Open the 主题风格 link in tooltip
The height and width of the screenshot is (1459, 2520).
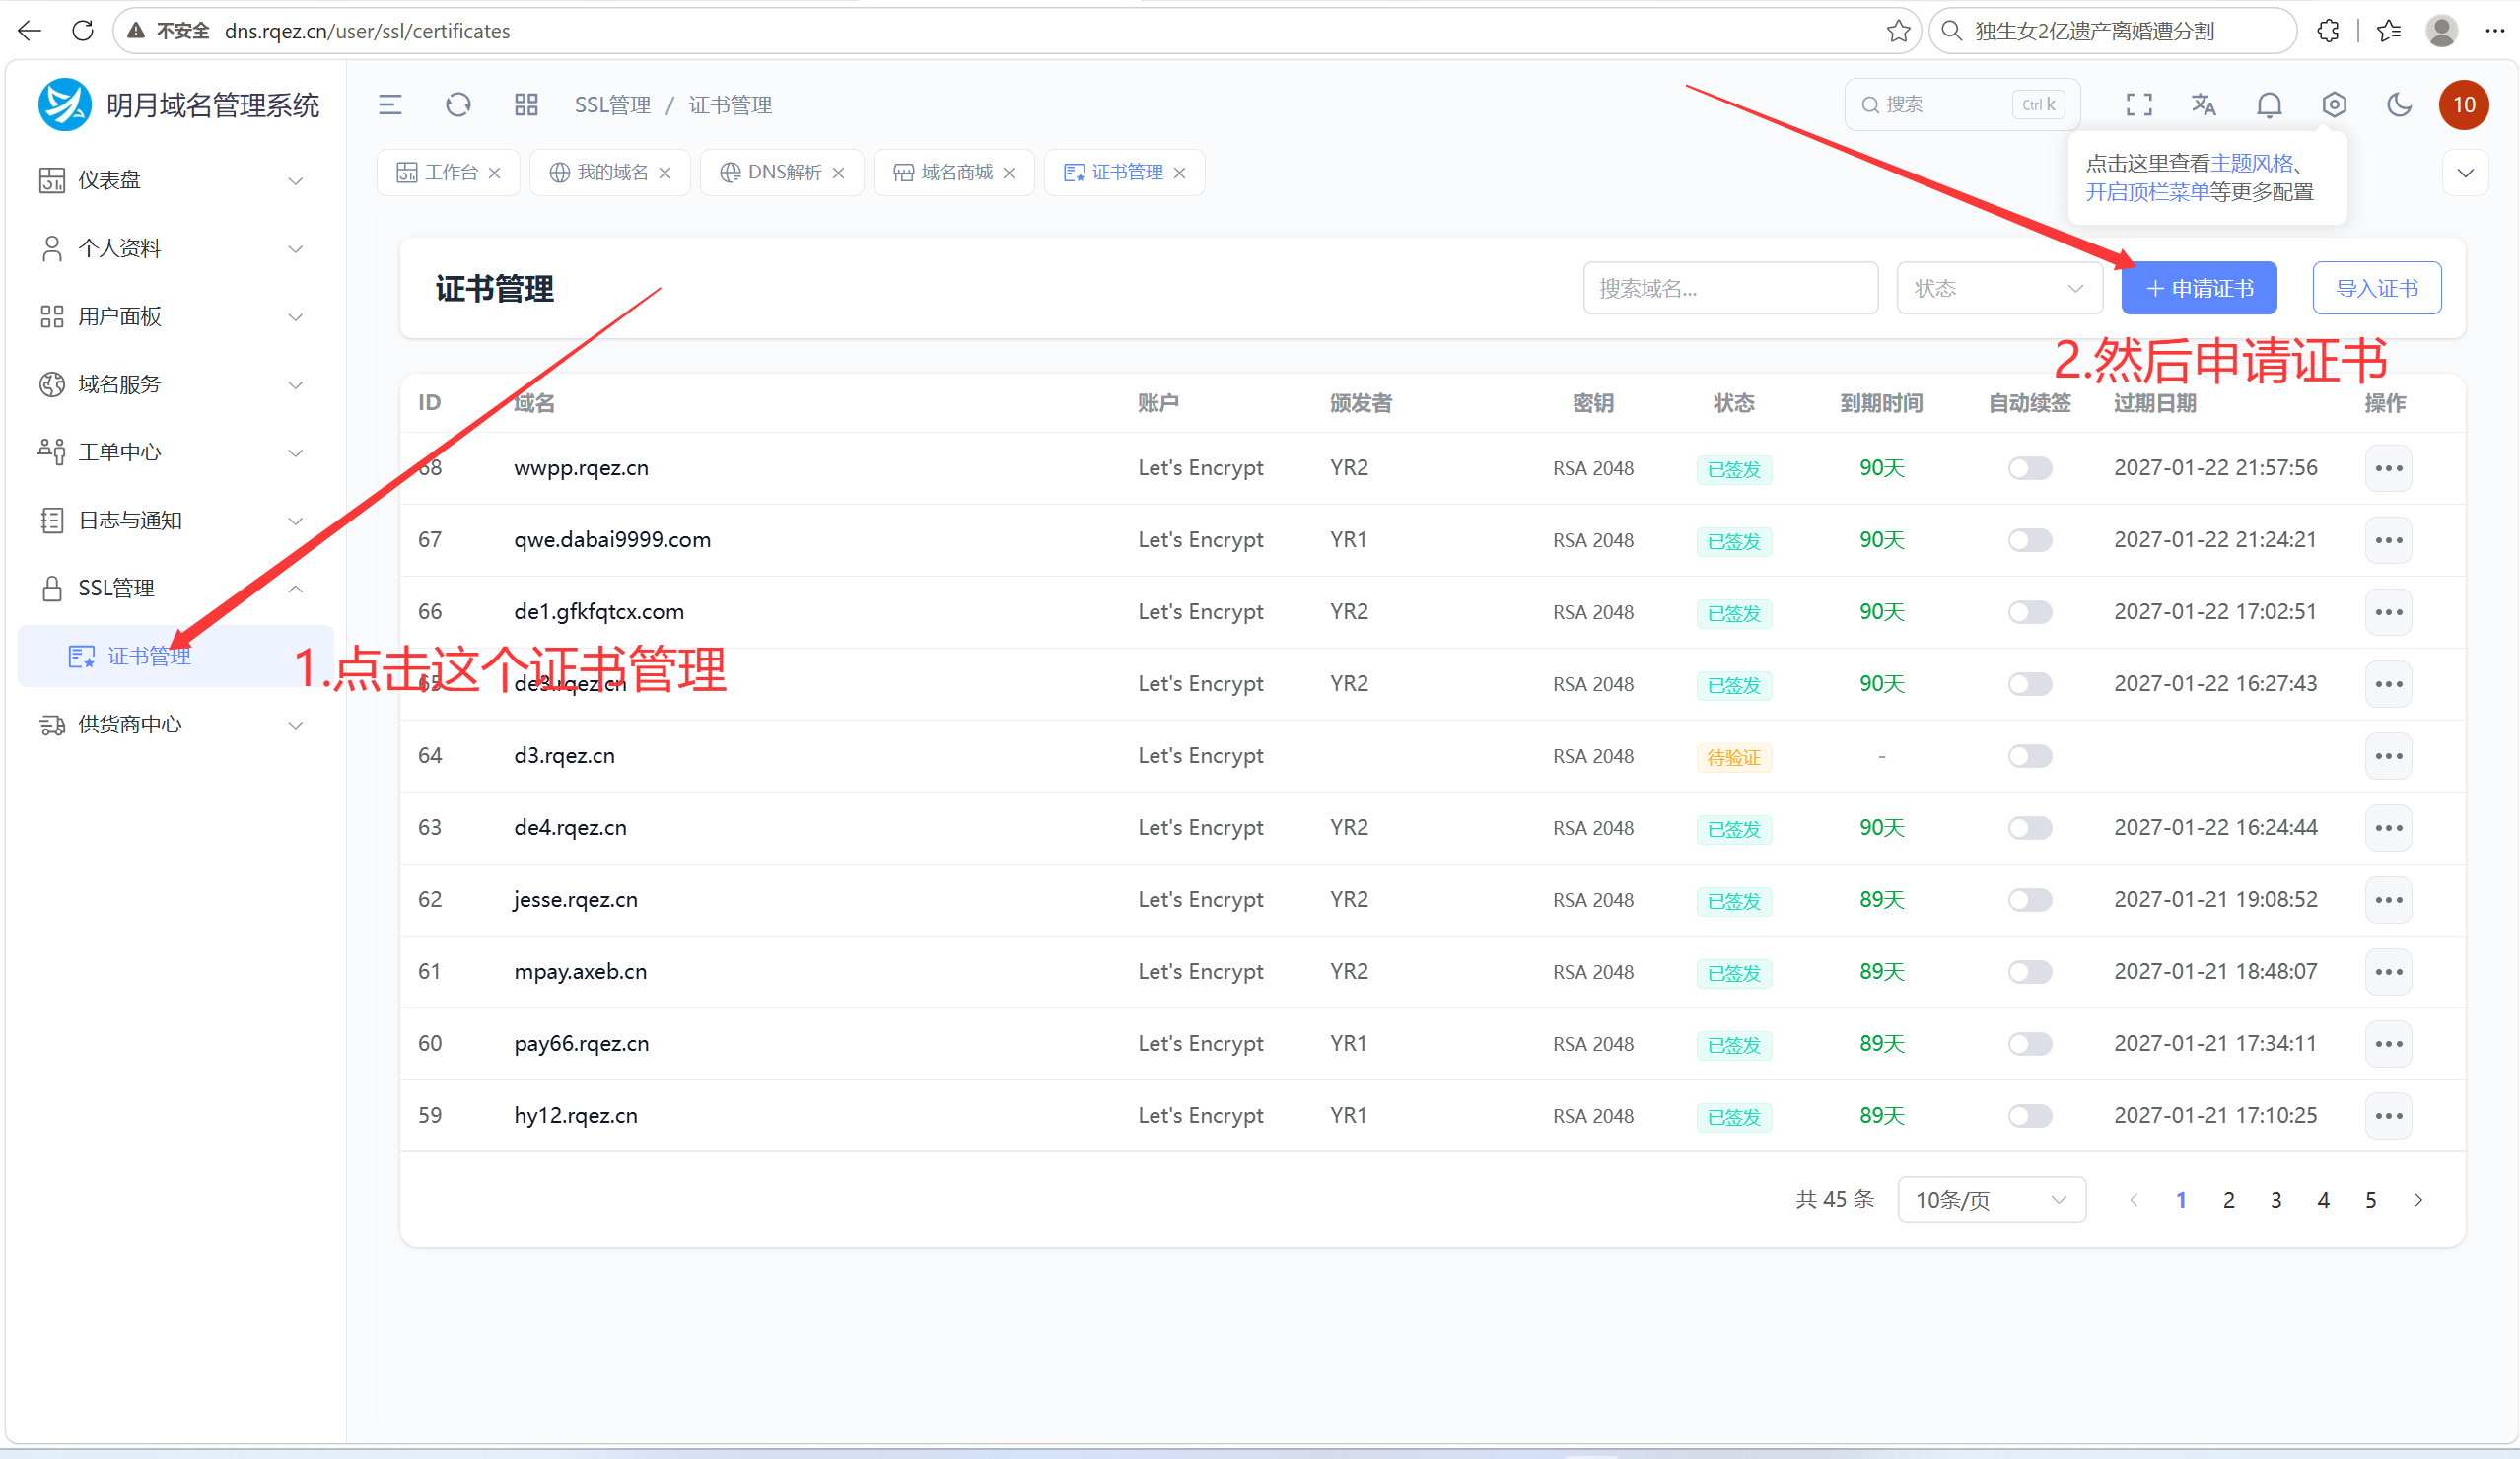click(x=2251, y=163)
